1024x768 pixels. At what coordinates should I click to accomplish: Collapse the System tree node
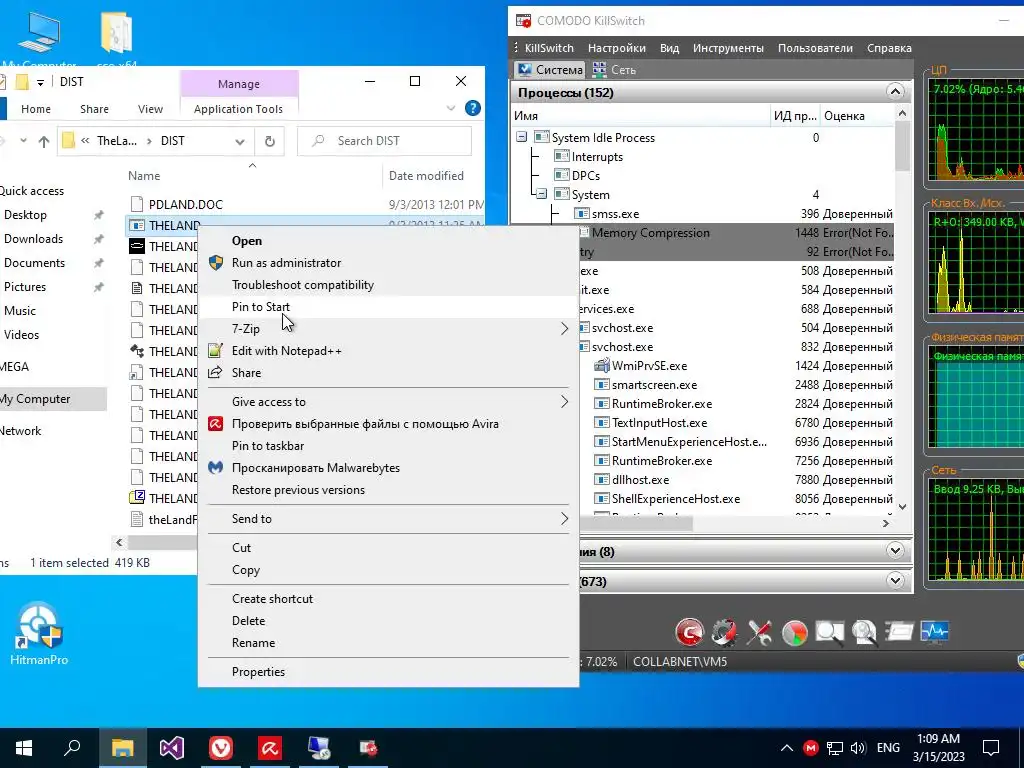(x=541, y=194)
